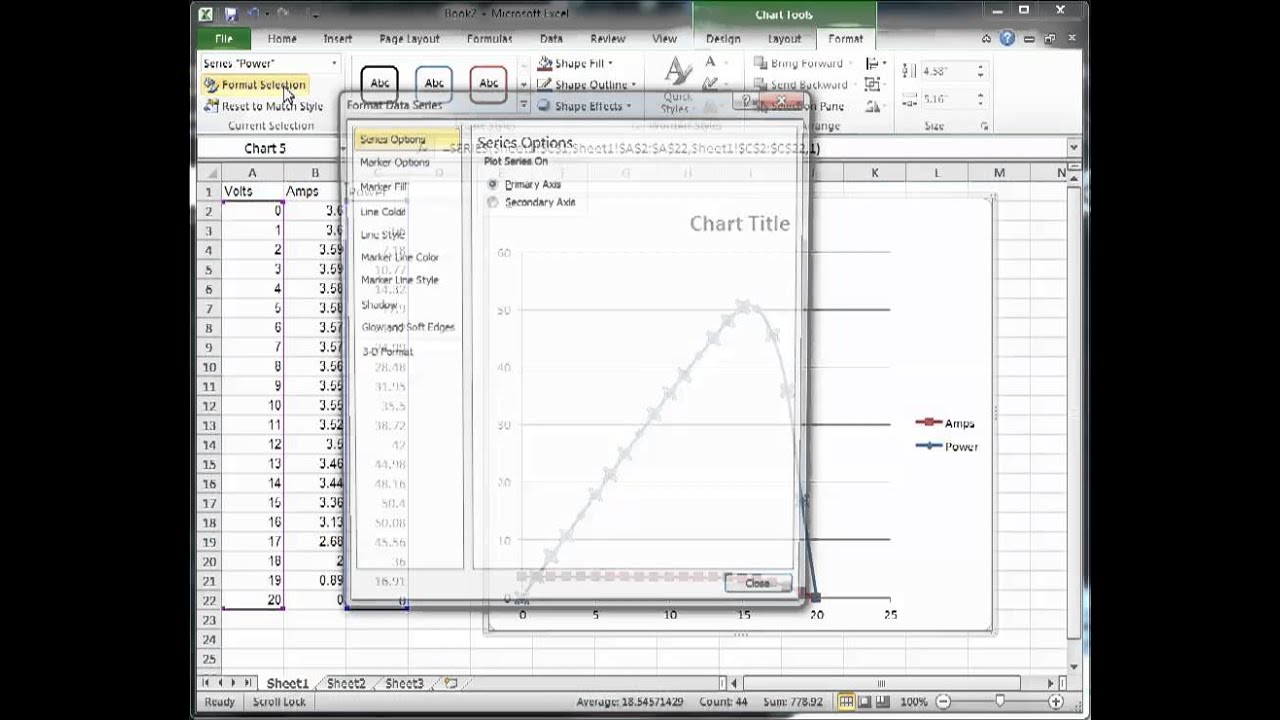Screen dimensions: 1280x720
Task: Select the Volts header cell A1
Action: click(x=252, y=191)
